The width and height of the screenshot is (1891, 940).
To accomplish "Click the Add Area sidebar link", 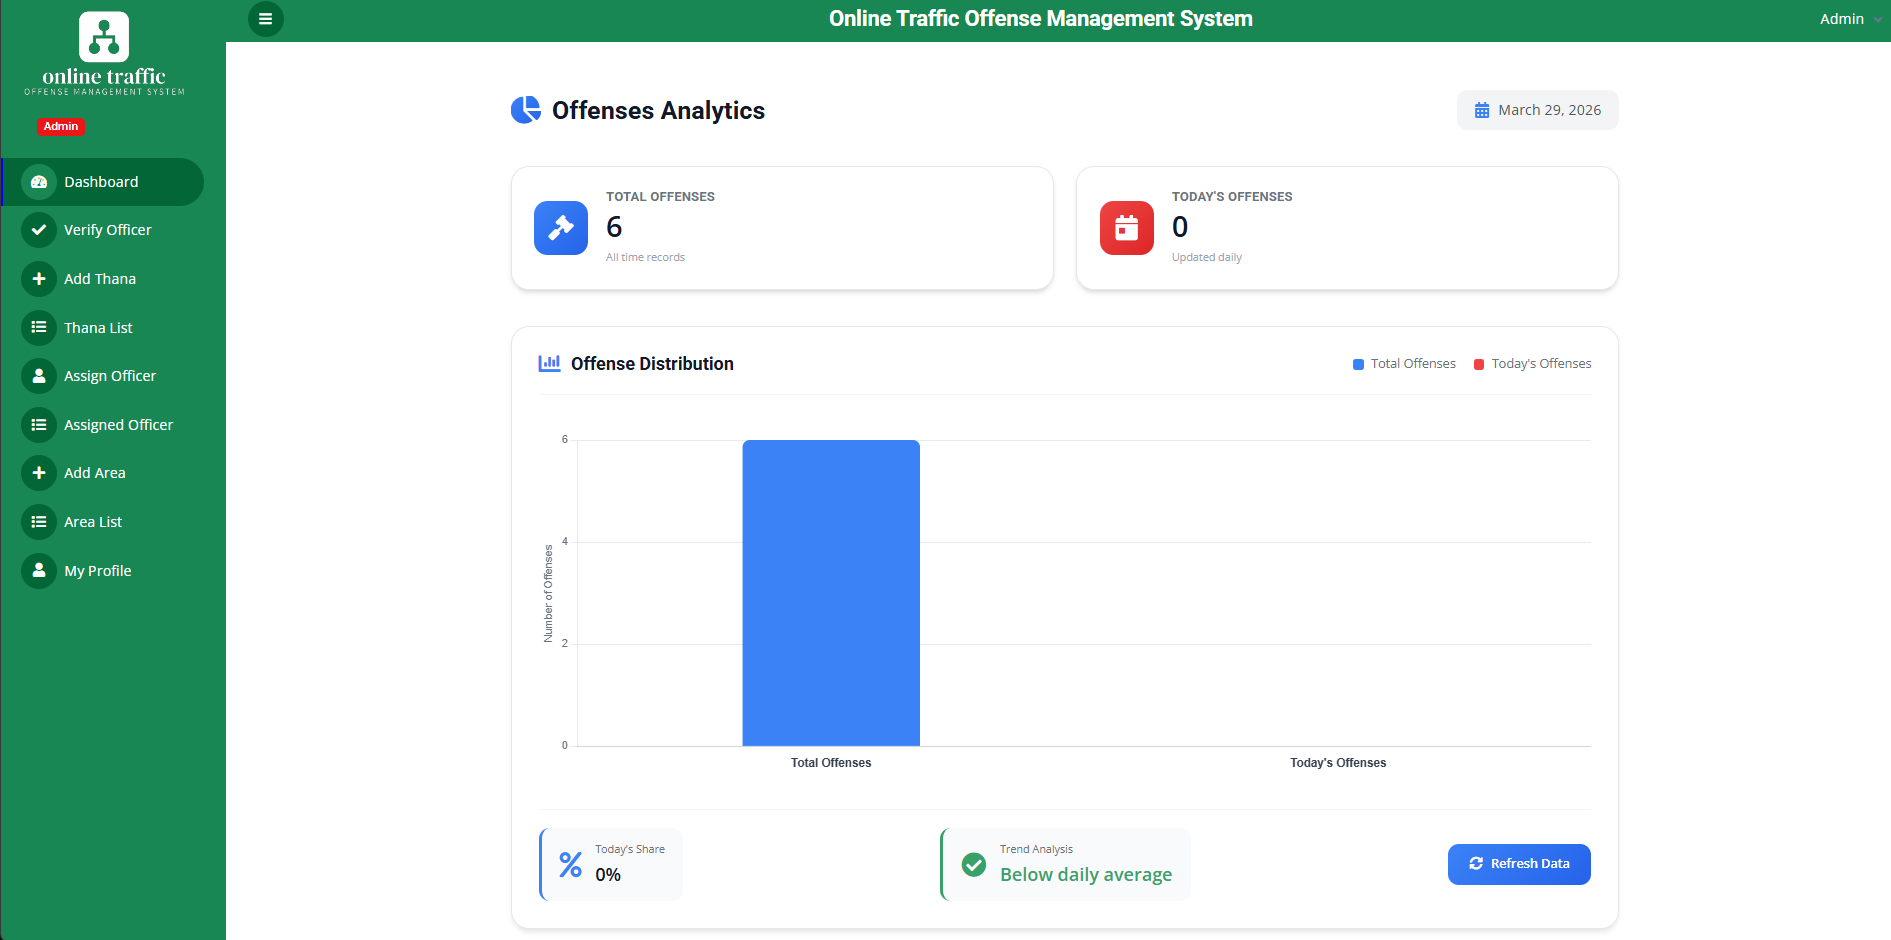I will (x=95, y=473).
